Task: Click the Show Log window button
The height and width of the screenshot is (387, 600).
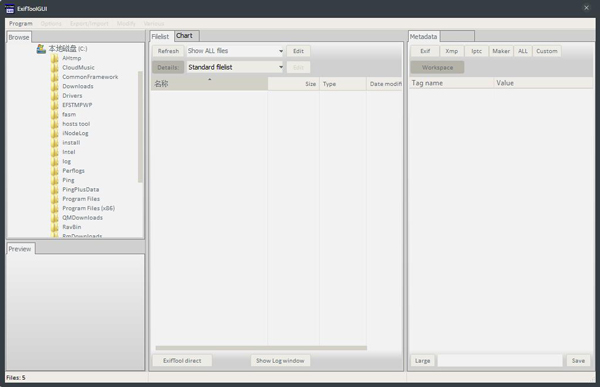Action: click(280, 361)
